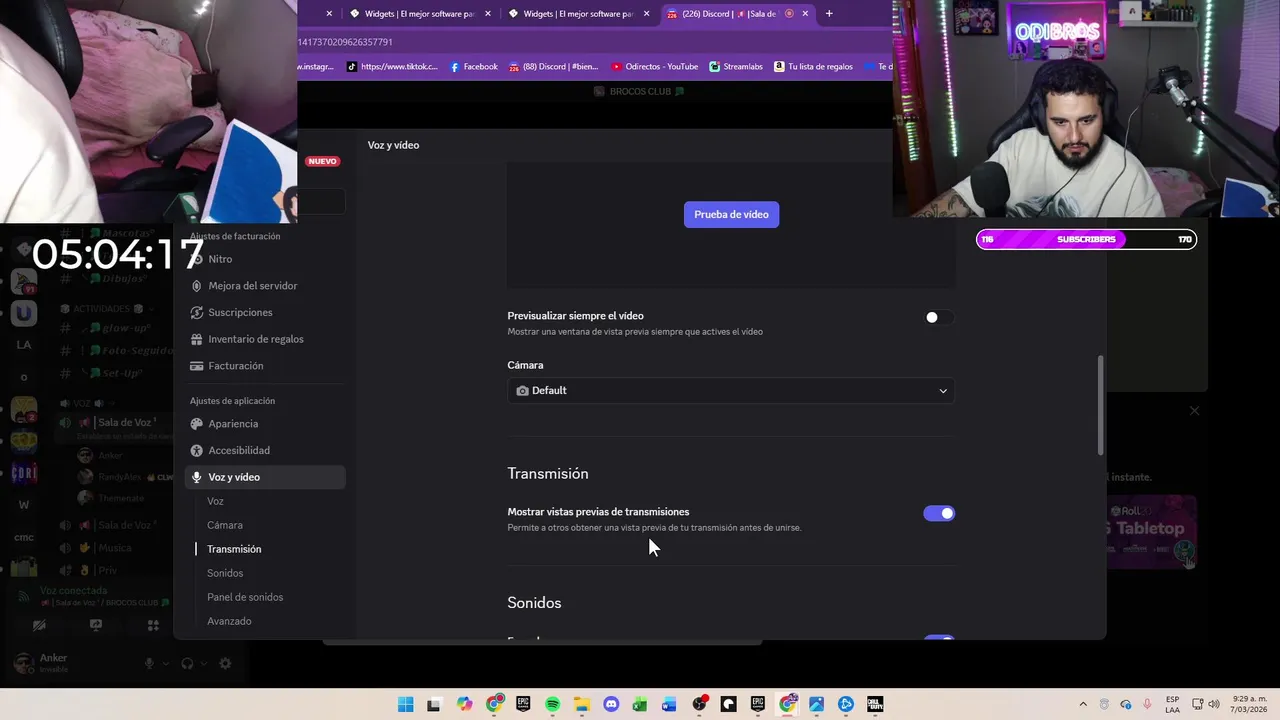Open Copilot from taskbar
Screen dimensions: 1280x720
tap(464, 704)
